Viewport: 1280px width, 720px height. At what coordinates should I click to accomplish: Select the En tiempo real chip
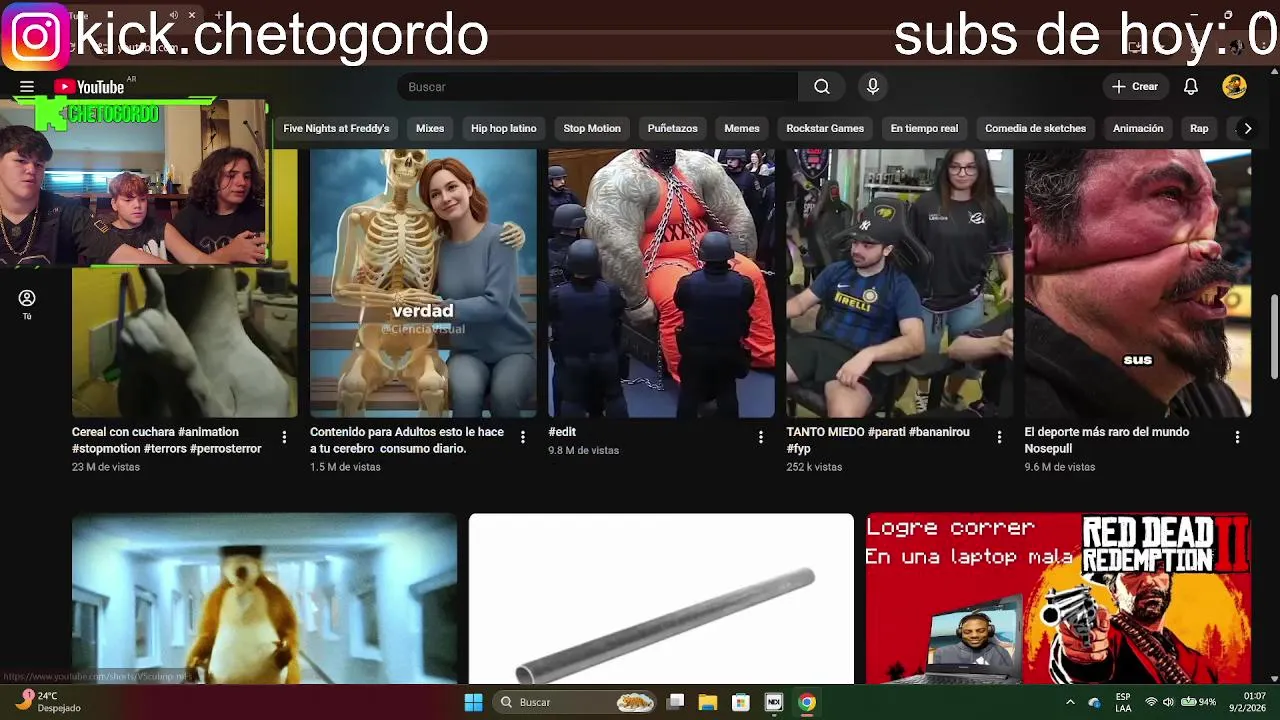pos(924,128)
